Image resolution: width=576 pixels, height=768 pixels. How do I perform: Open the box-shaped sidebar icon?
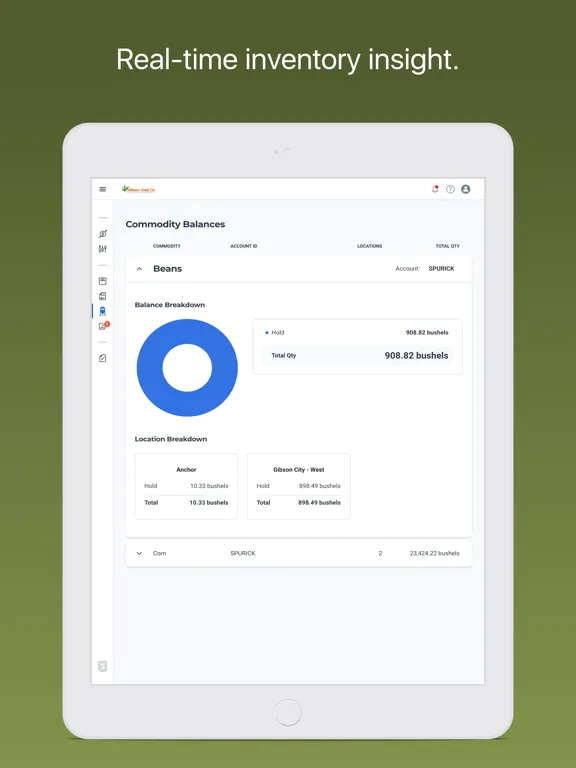coord(102,281)
